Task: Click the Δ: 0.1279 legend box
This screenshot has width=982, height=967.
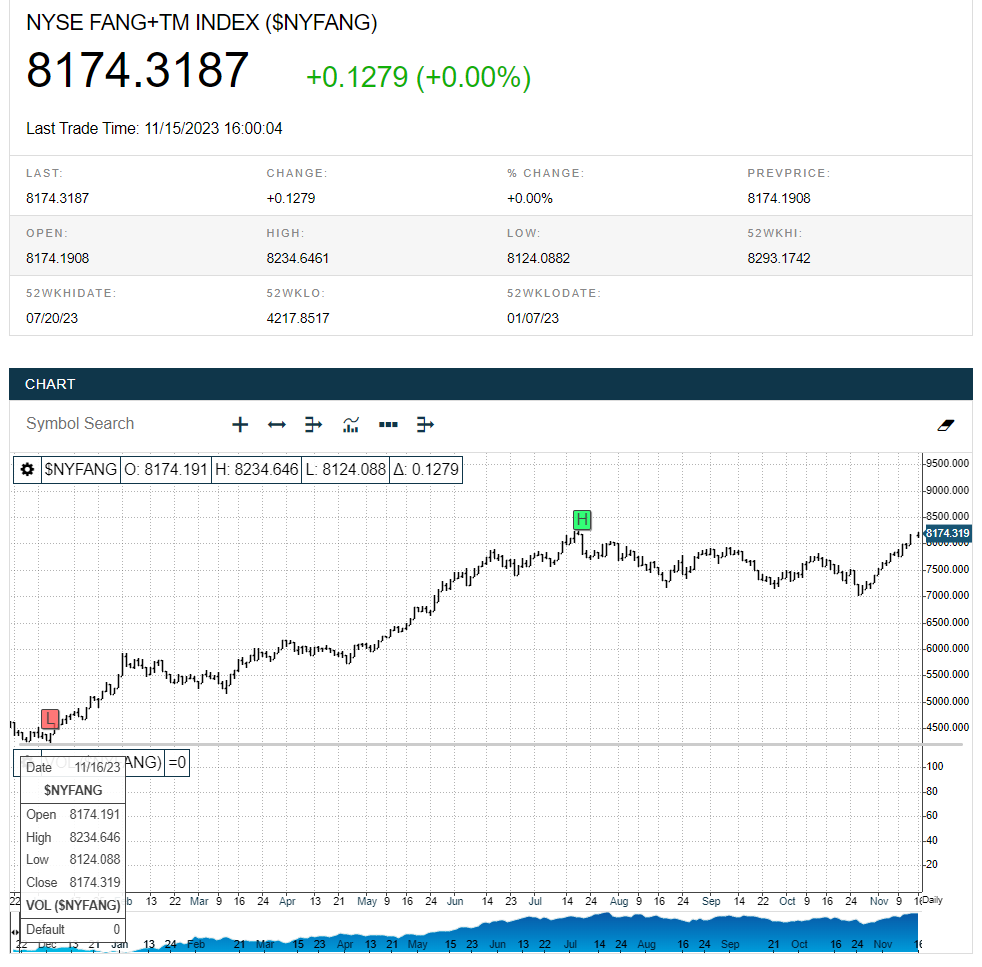Action: pos(426,469)
